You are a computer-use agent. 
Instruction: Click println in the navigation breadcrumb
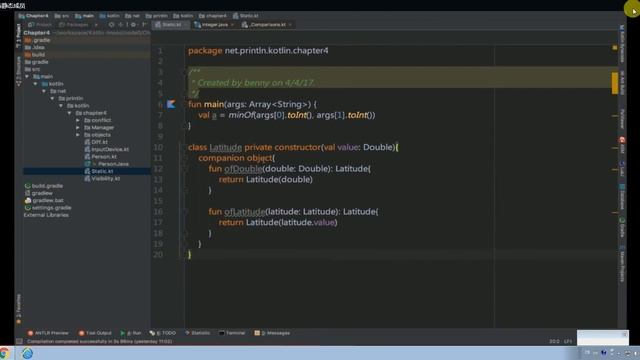coord(157,16)
